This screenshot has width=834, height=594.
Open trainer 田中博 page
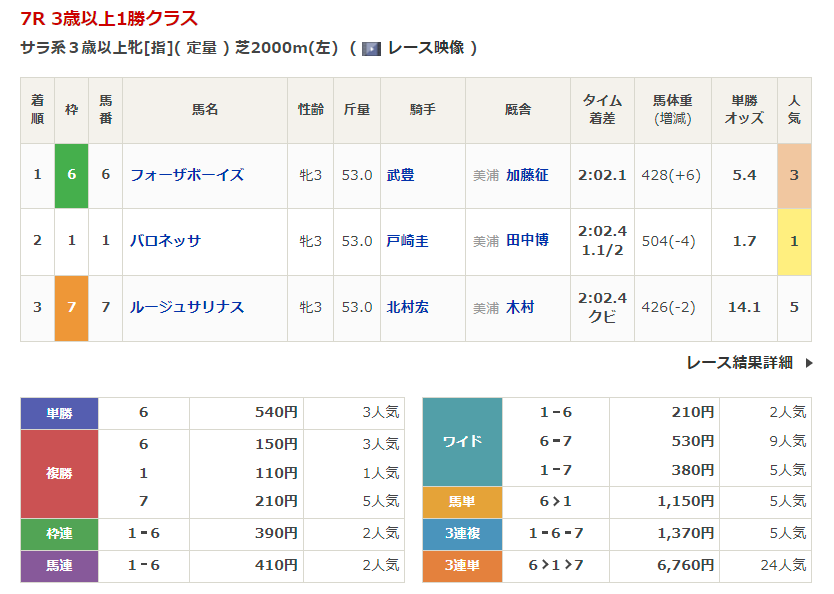(x=527, y=241)
